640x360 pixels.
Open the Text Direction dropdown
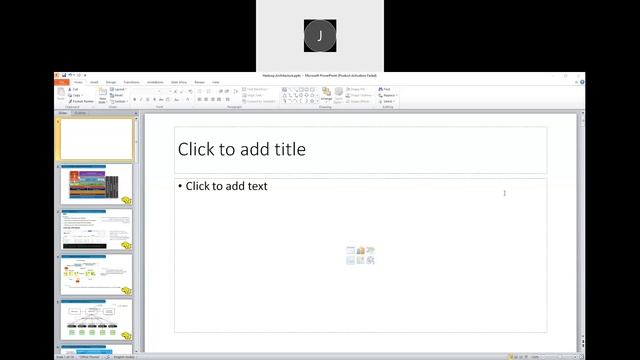(x=256, y=89)
